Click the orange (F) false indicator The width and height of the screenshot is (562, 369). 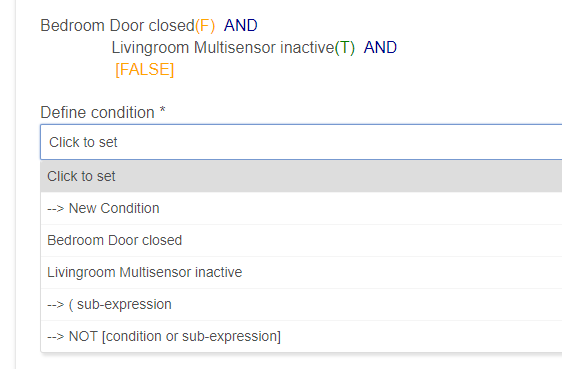tap(205, 26)
